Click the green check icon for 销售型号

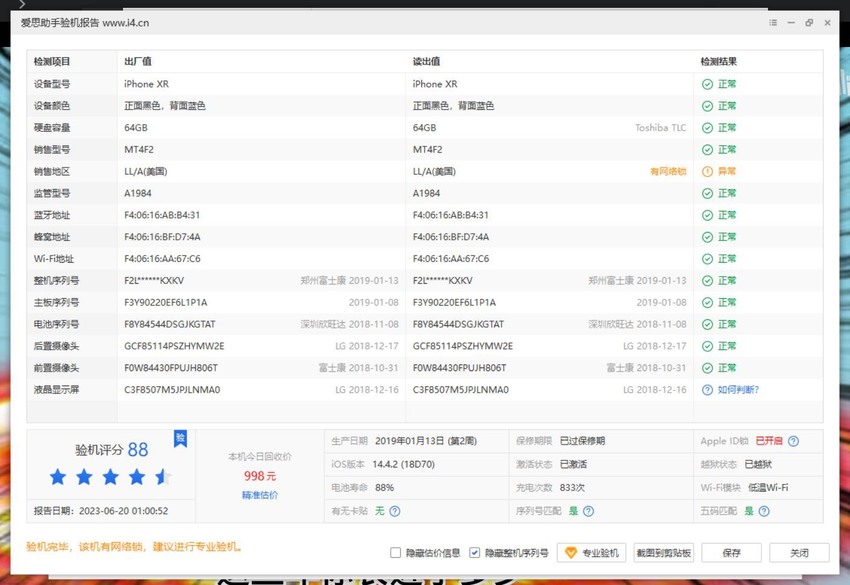tap(707, 150)
